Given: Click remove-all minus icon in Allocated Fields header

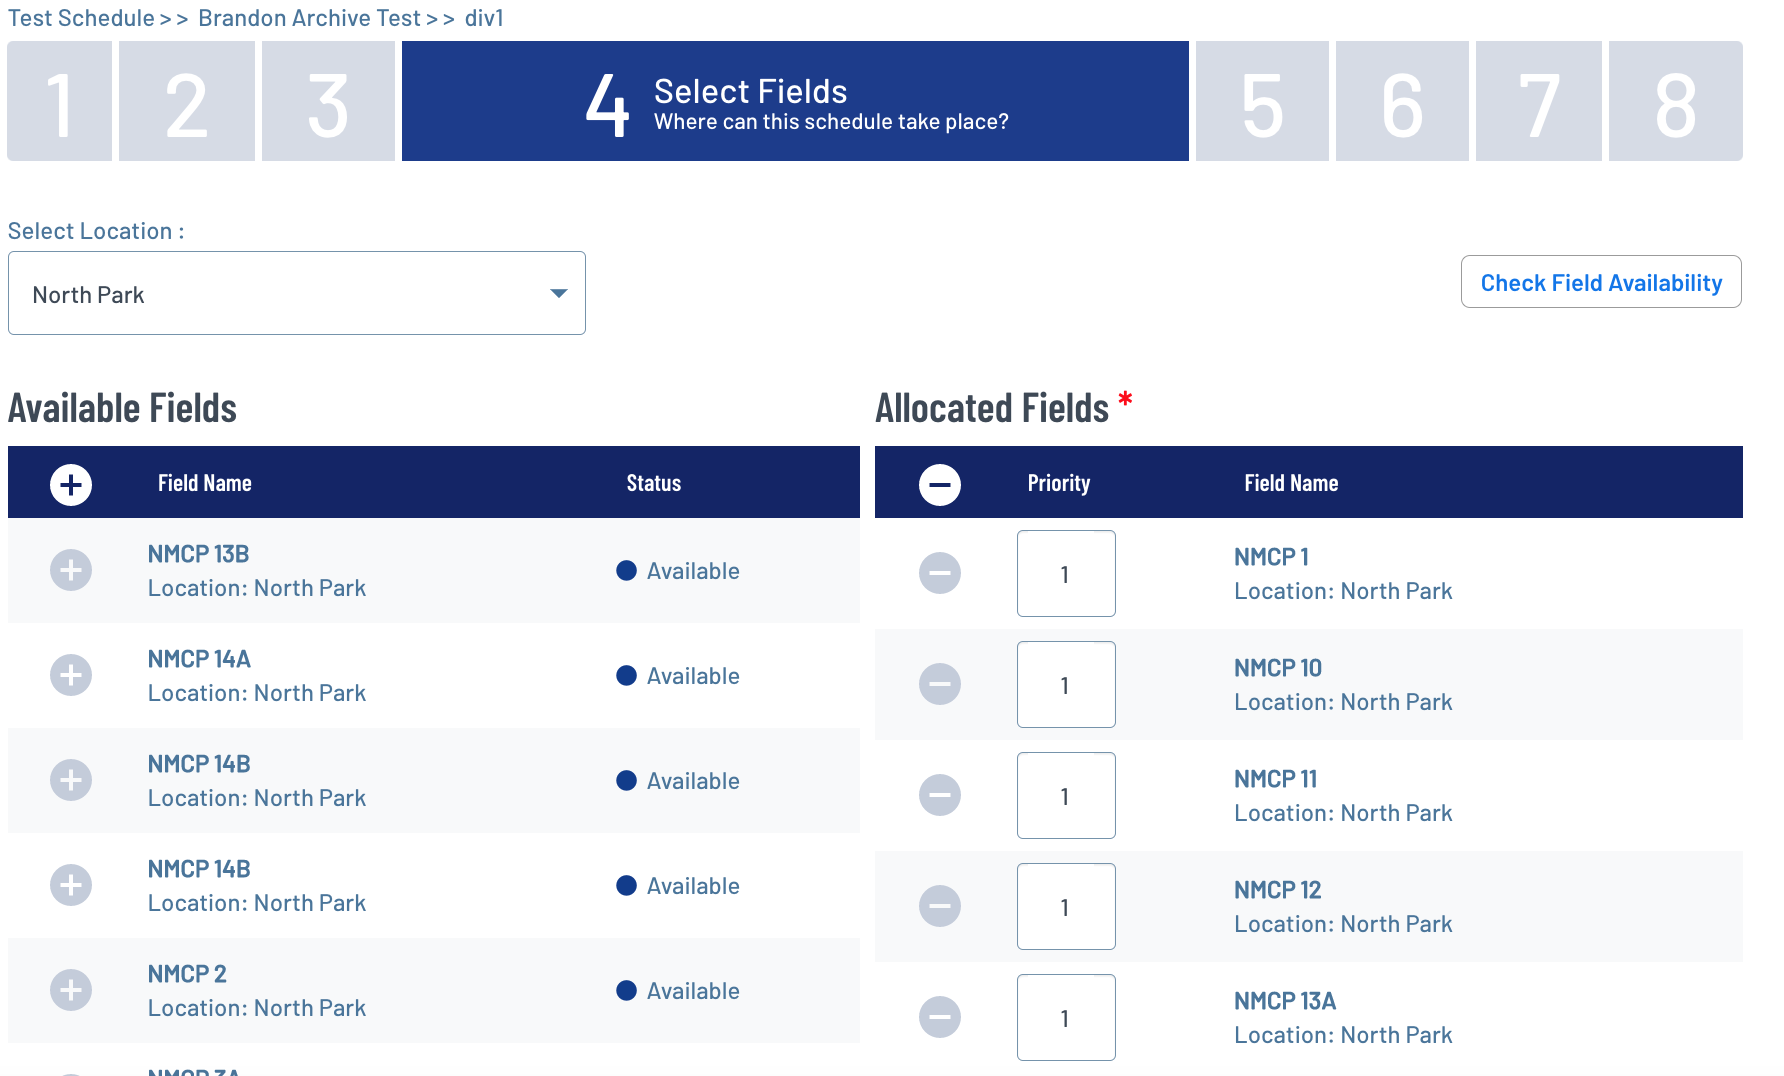Looking at the screenshot, I should 940,485.
